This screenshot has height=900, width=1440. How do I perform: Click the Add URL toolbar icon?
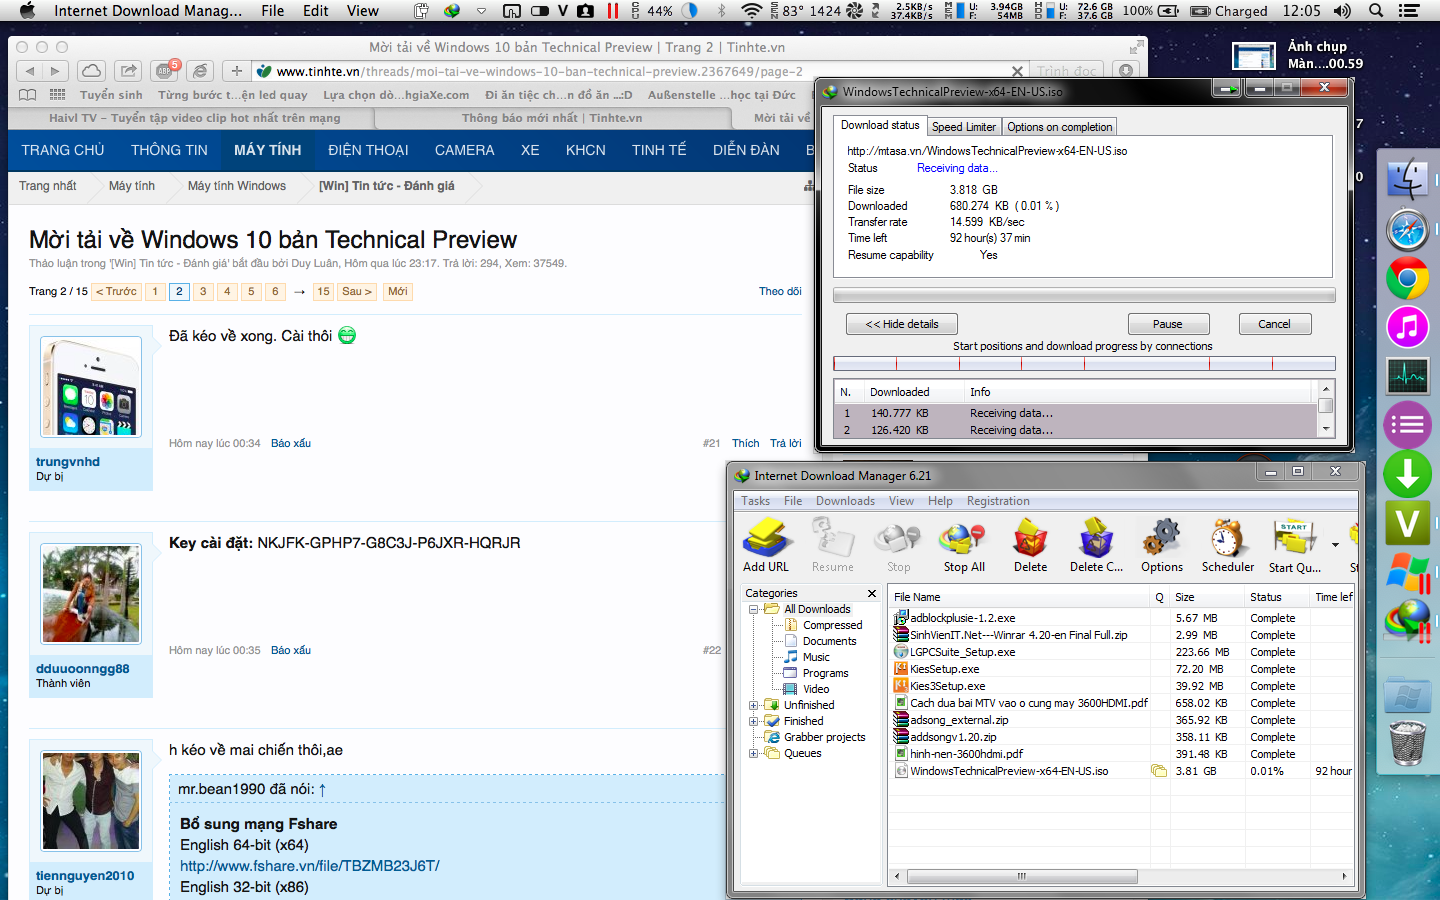[x=766, y=545]
